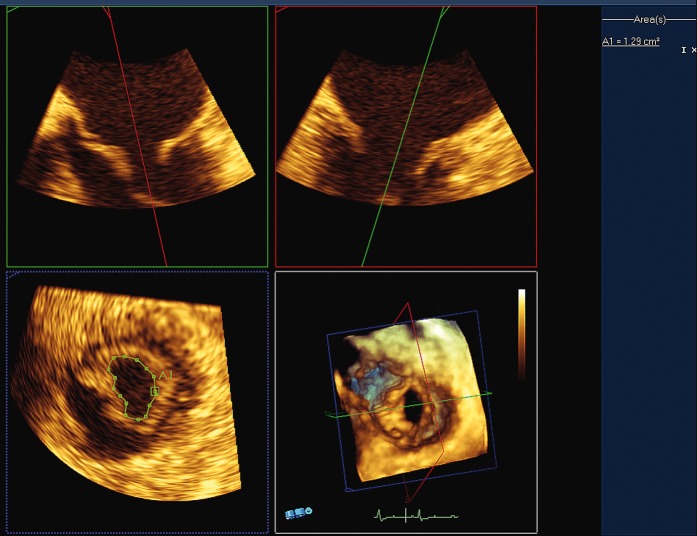Viewport: 697px width, 536px height.
Task: Click the Area(s) panel heading
Action: point(649,20)
